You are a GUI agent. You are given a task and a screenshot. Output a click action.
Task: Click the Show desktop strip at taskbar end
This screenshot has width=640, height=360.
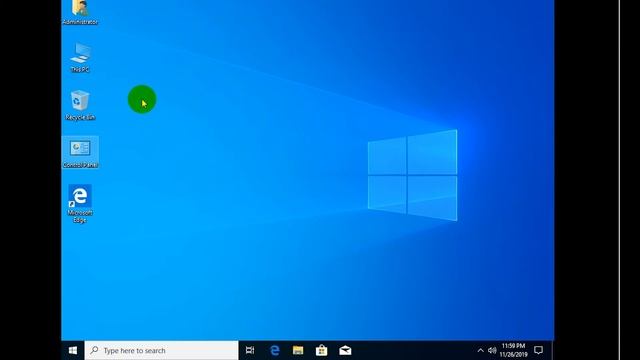(x=552, y=350)
